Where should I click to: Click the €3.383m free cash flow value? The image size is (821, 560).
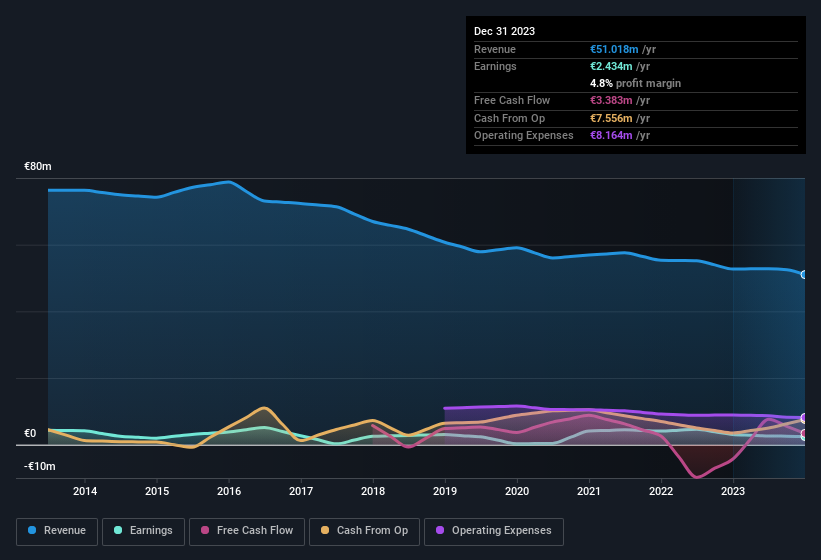[611, 100]
